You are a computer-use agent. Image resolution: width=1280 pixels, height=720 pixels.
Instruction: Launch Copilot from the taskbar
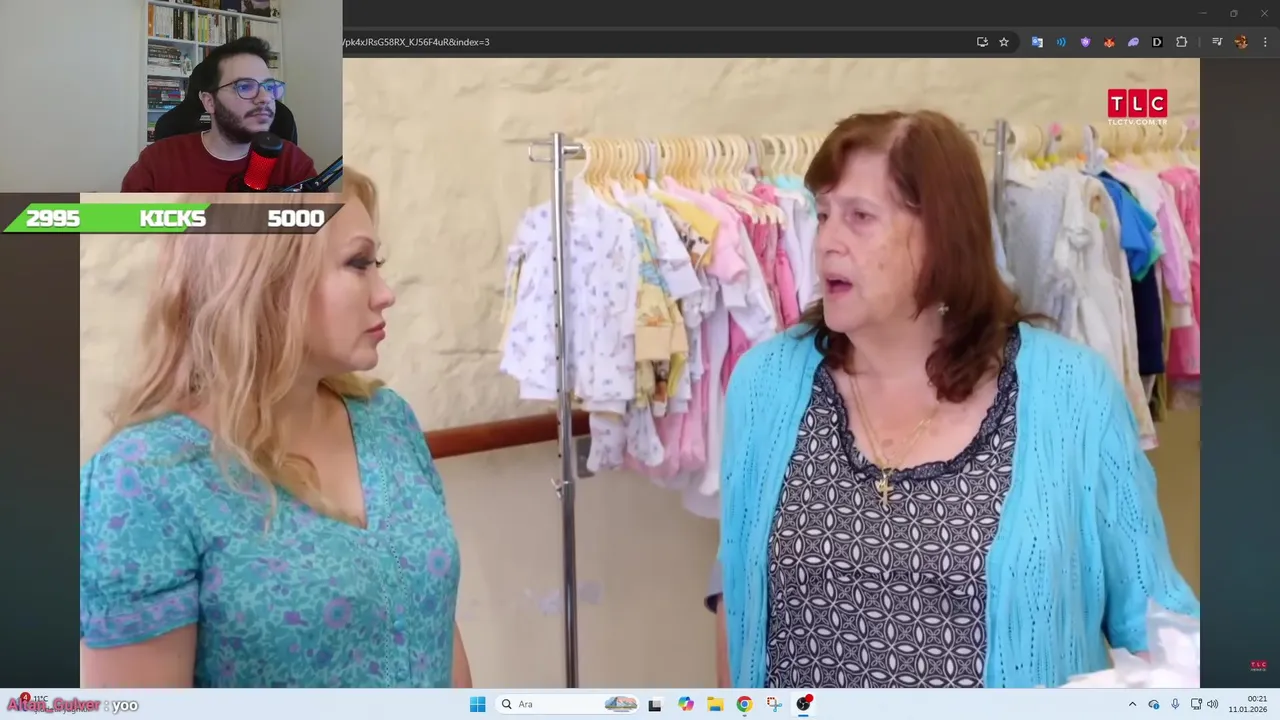point(686,704)
